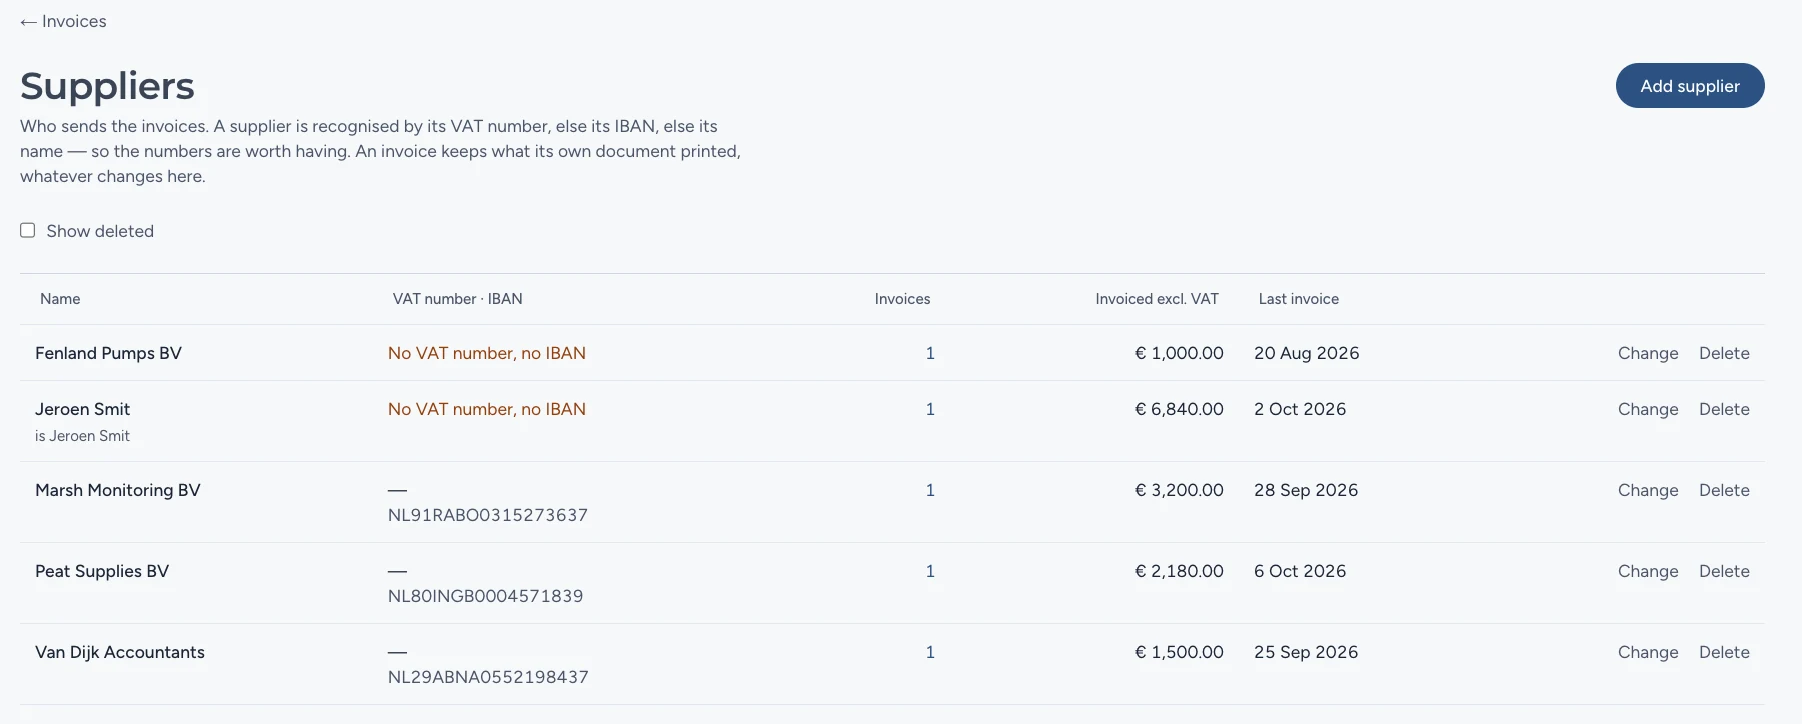The image size is (1802, 724).
Task: Delete the Jeroen Smit supplier
Action: pos(1724,409)
